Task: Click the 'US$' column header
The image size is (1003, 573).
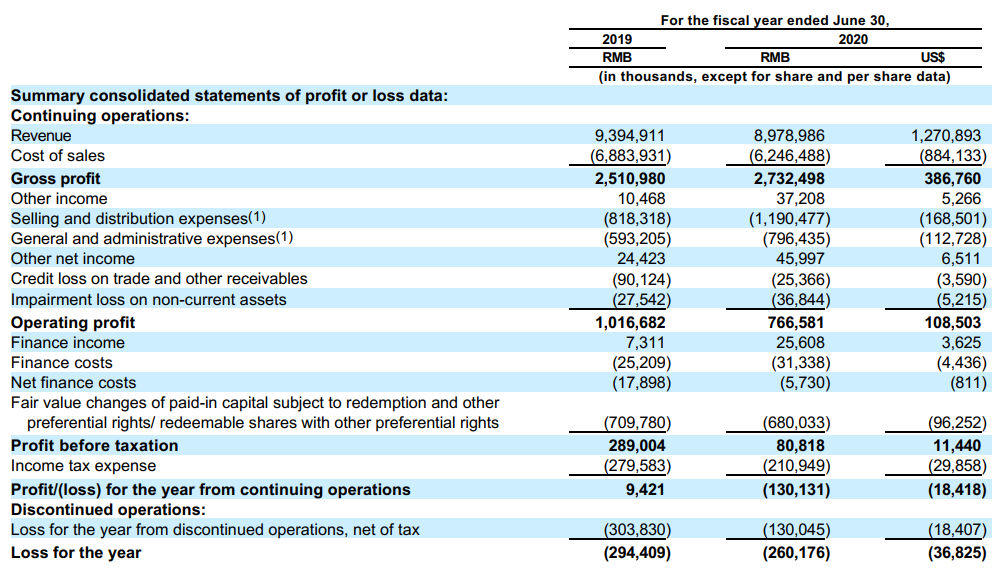Action: pos(933,58)
